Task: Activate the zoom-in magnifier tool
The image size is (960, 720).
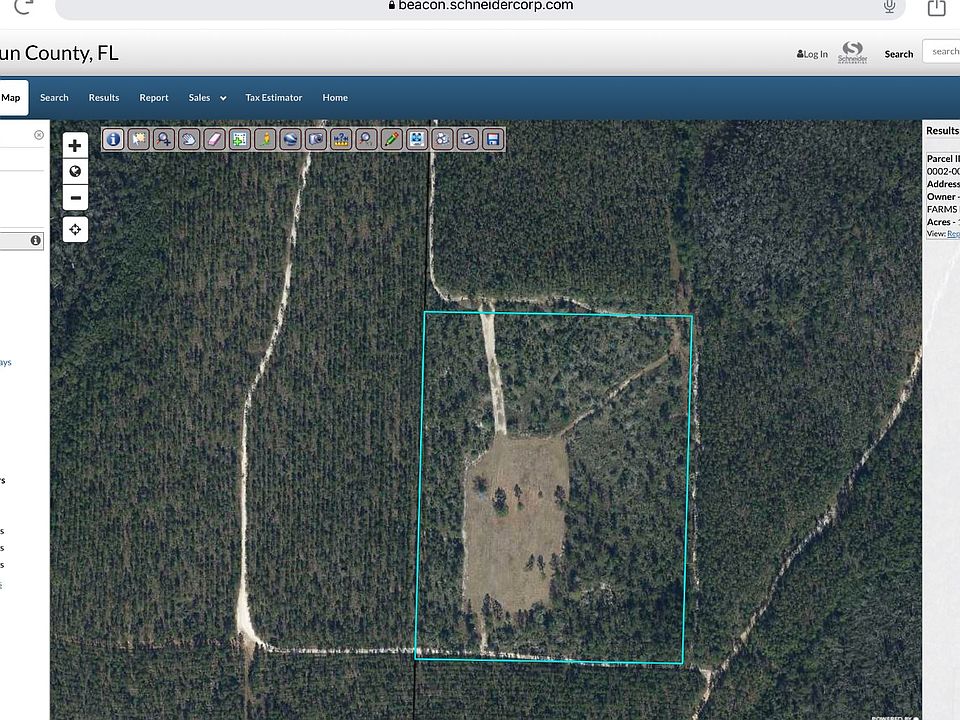Action: click(x=163, y=139)
